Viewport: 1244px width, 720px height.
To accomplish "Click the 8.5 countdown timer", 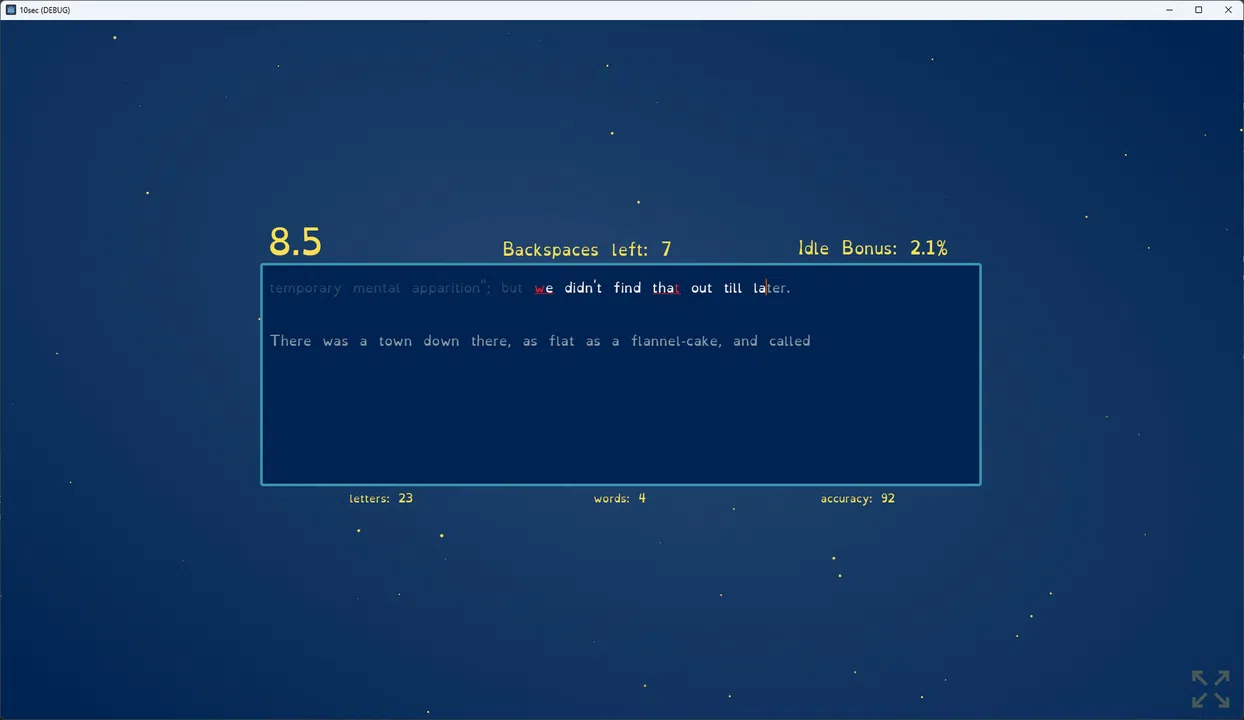I will (295, 242).
